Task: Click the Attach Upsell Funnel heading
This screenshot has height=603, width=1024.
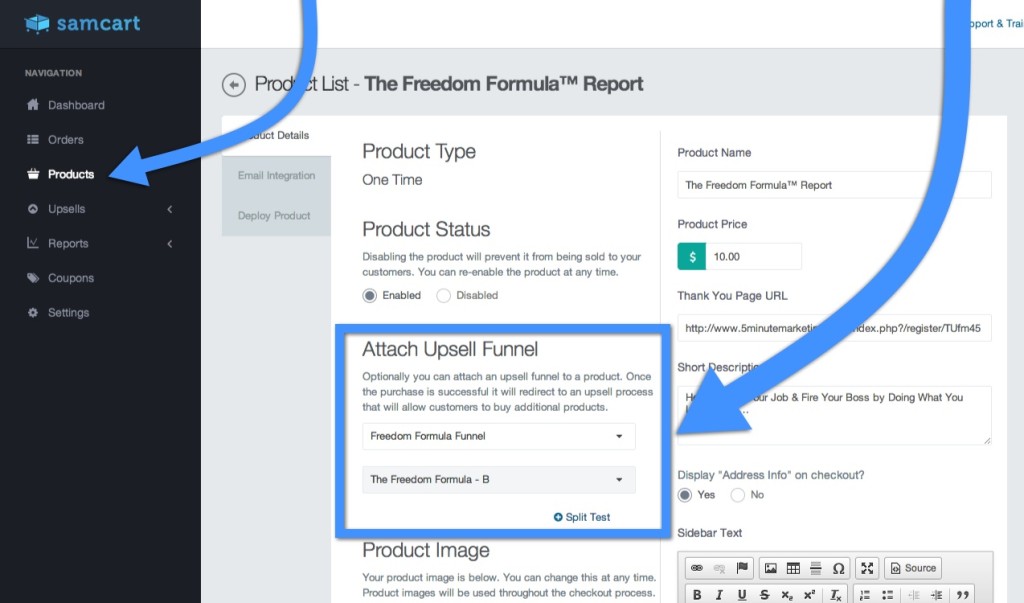Action: click(x=450, y=349)
